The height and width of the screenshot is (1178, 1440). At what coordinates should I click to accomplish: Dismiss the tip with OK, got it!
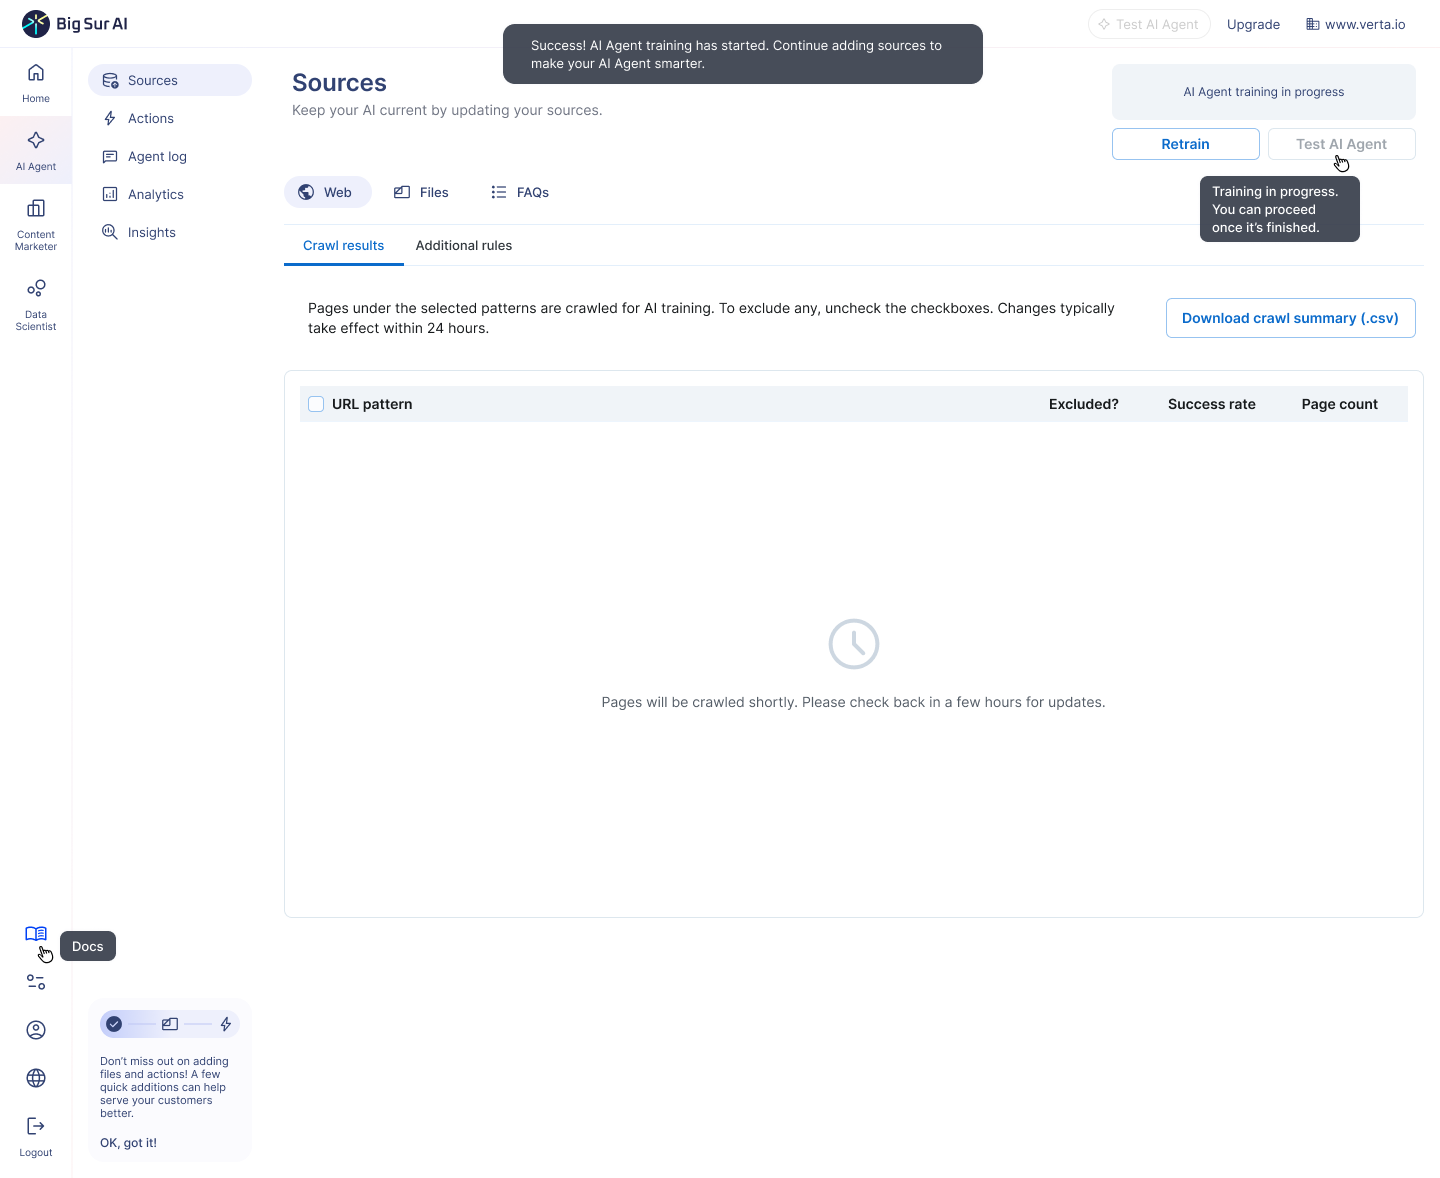click(x=128, y=1143)
